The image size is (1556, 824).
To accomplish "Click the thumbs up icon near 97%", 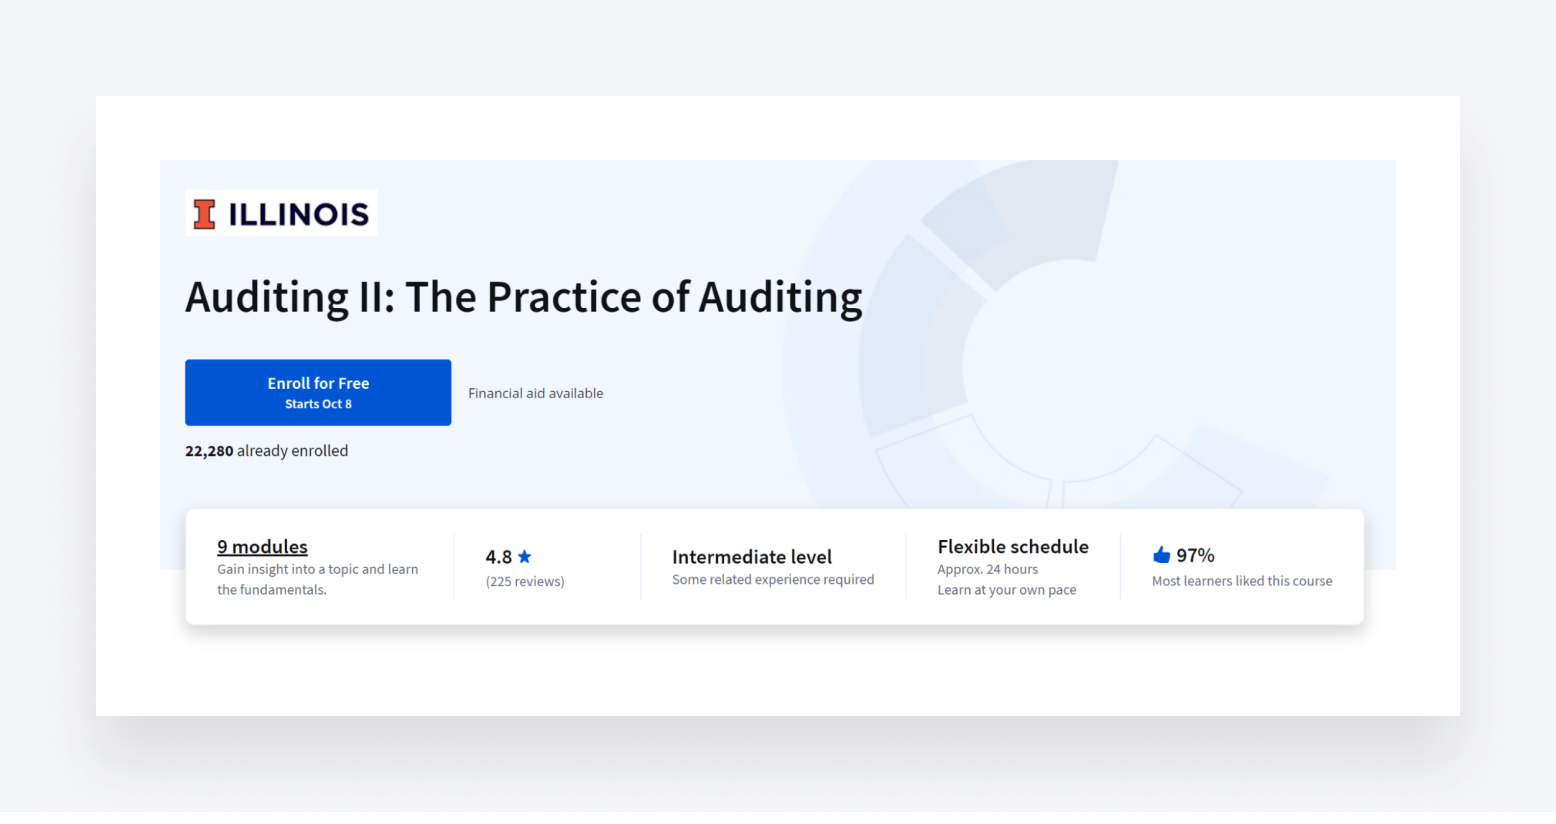I will (x=1160, y=554).
